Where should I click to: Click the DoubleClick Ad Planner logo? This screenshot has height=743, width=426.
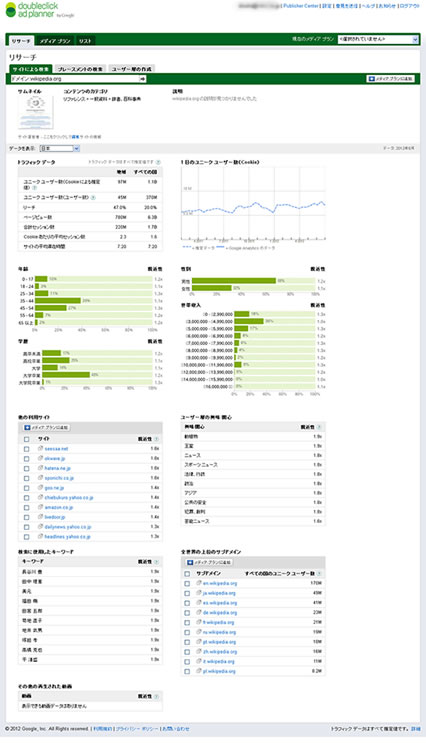coord(38,10)
